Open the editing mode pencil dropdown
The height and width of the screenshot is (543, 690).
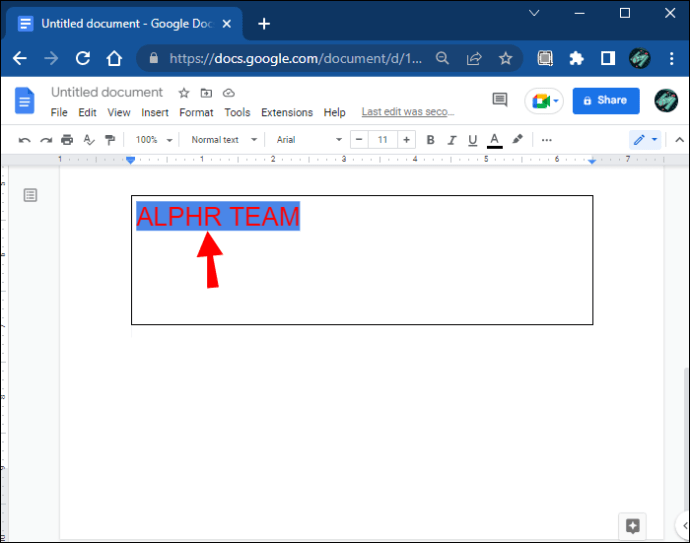pos(645,140)
